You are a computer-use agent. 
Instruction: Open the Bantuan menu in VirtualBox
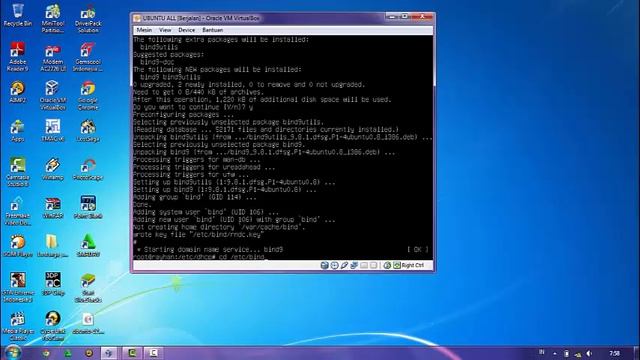point(213,30)
